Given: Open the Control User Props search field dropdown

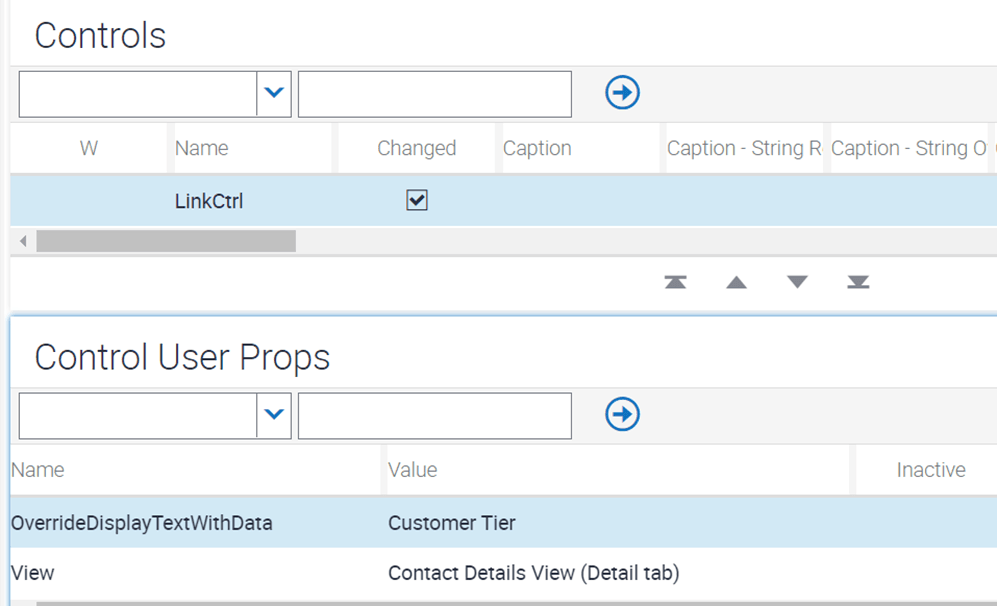Looking at the screenshot, I should [274, 415].
